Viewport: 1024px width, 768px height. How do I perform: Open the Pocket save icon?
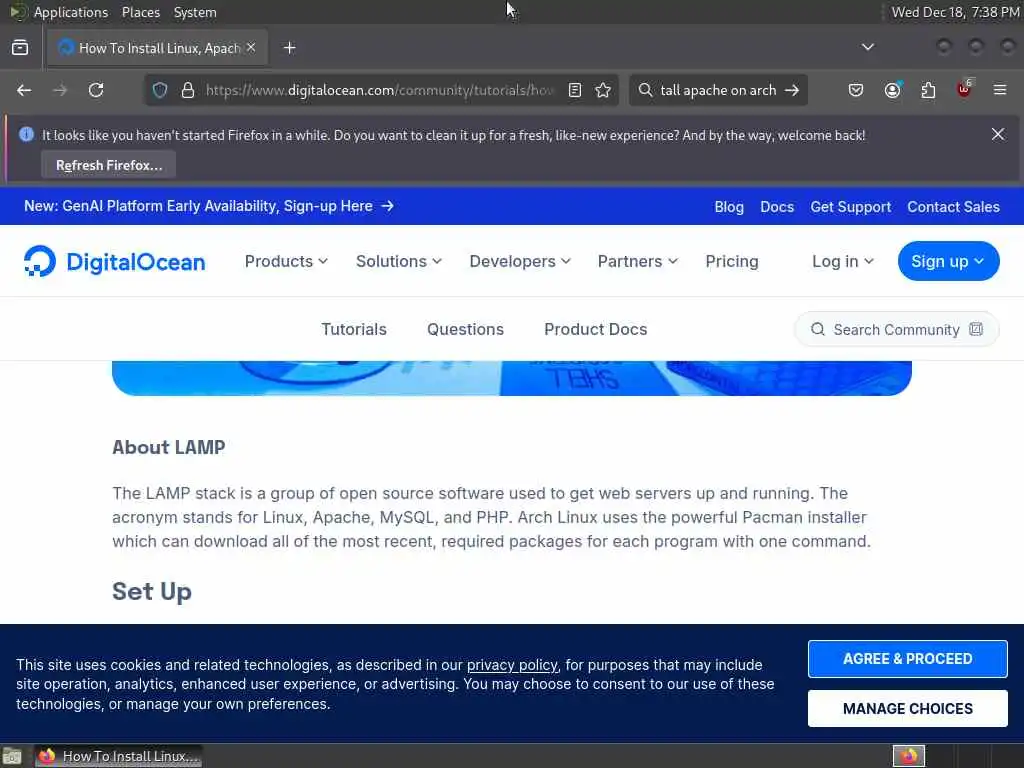(856, 90)
